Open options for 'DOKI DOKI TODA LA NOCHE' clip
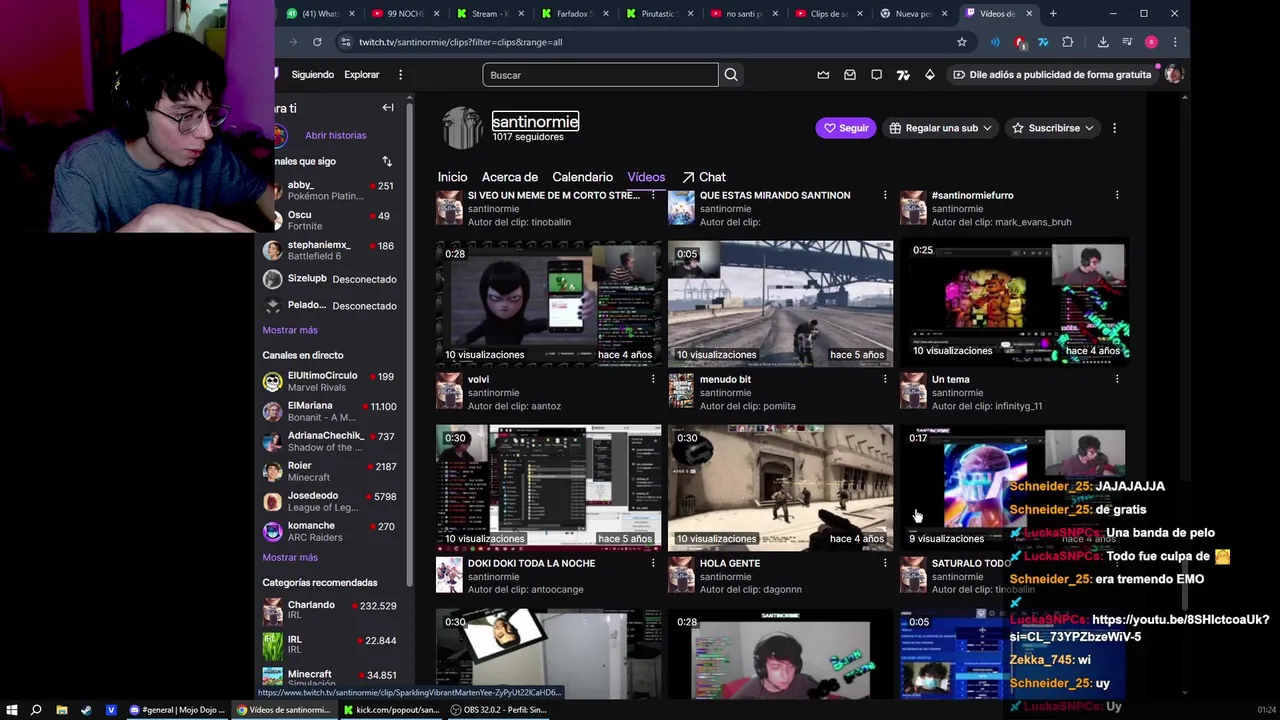1280x720 pixels. click(653, 563)
